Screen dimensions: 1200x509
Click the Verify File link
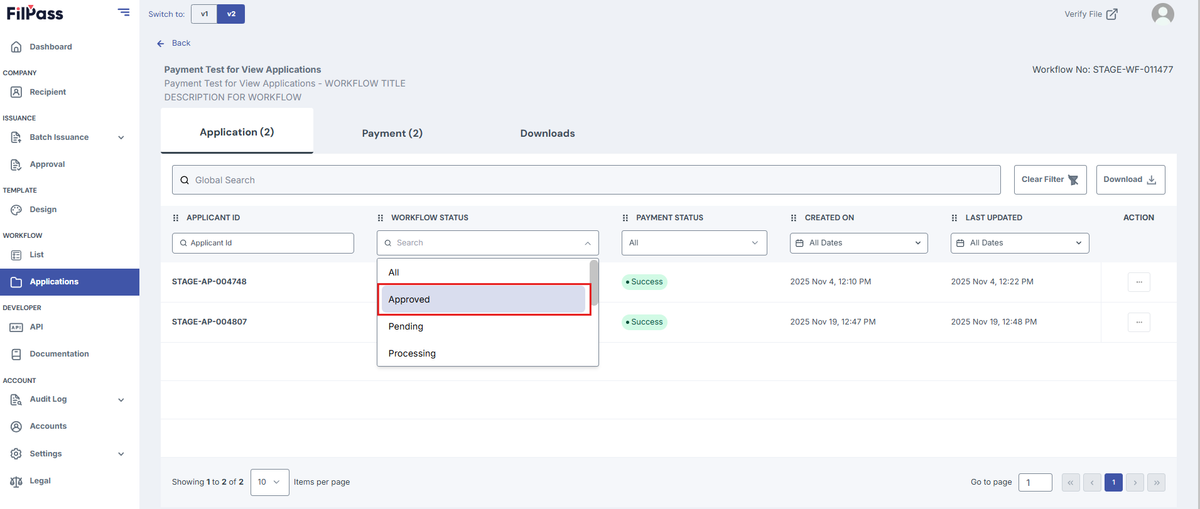pyautogui.click(x=1091, y=14)
